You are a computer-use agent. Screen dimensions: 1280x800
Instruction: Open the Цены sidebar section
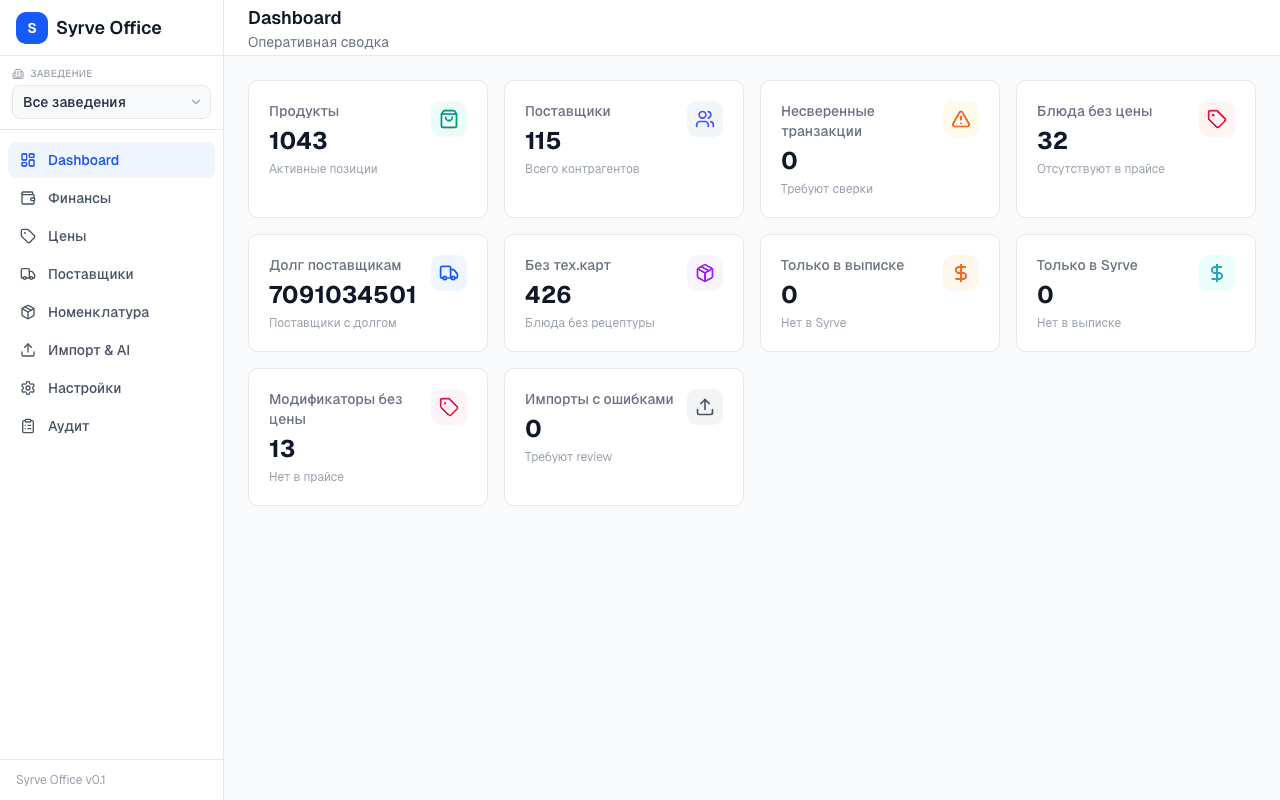coord(67,236)
